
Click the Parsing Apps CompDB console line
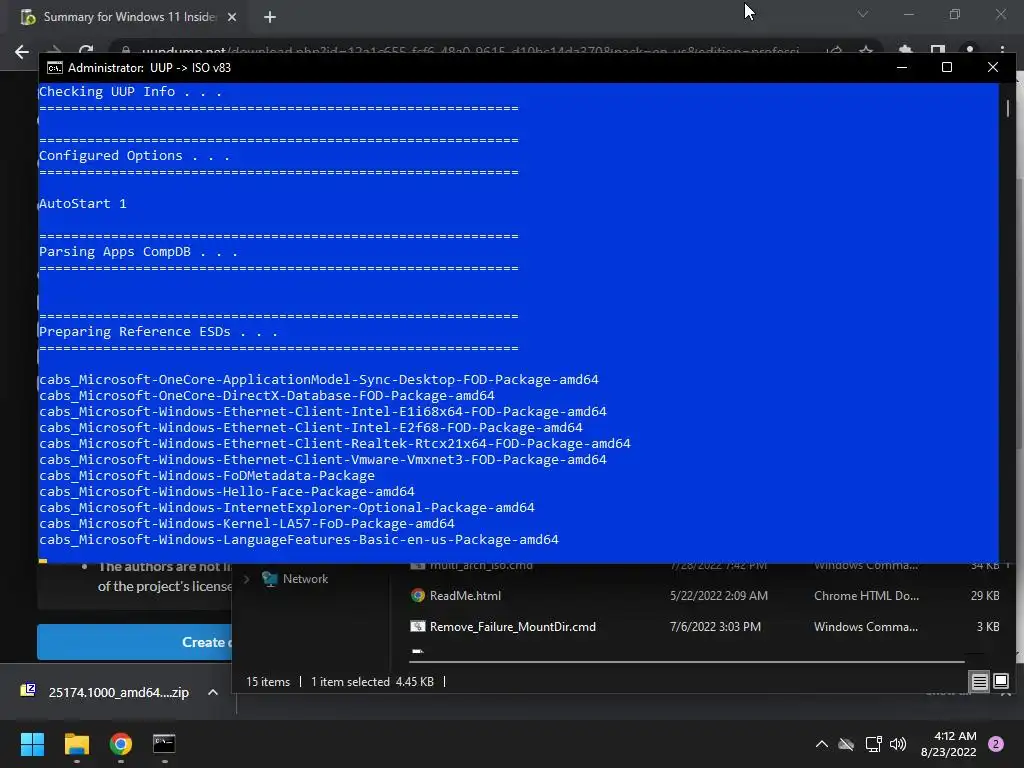(x=138, y=252)
